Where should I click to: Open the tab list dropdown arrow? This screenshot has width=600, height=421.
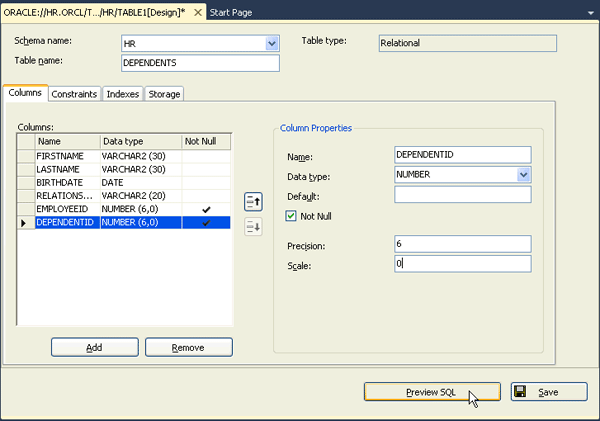pos(591,13)
